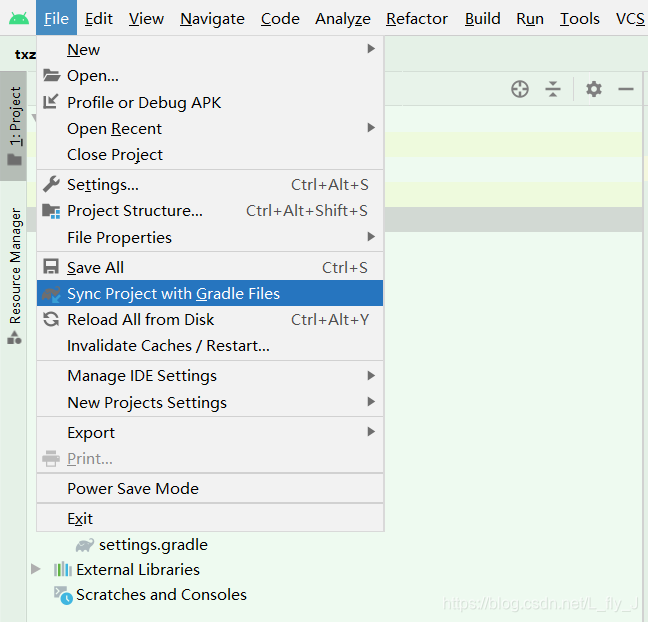Open the Navigate menu

pyautogui.click(x=212, y=18)
